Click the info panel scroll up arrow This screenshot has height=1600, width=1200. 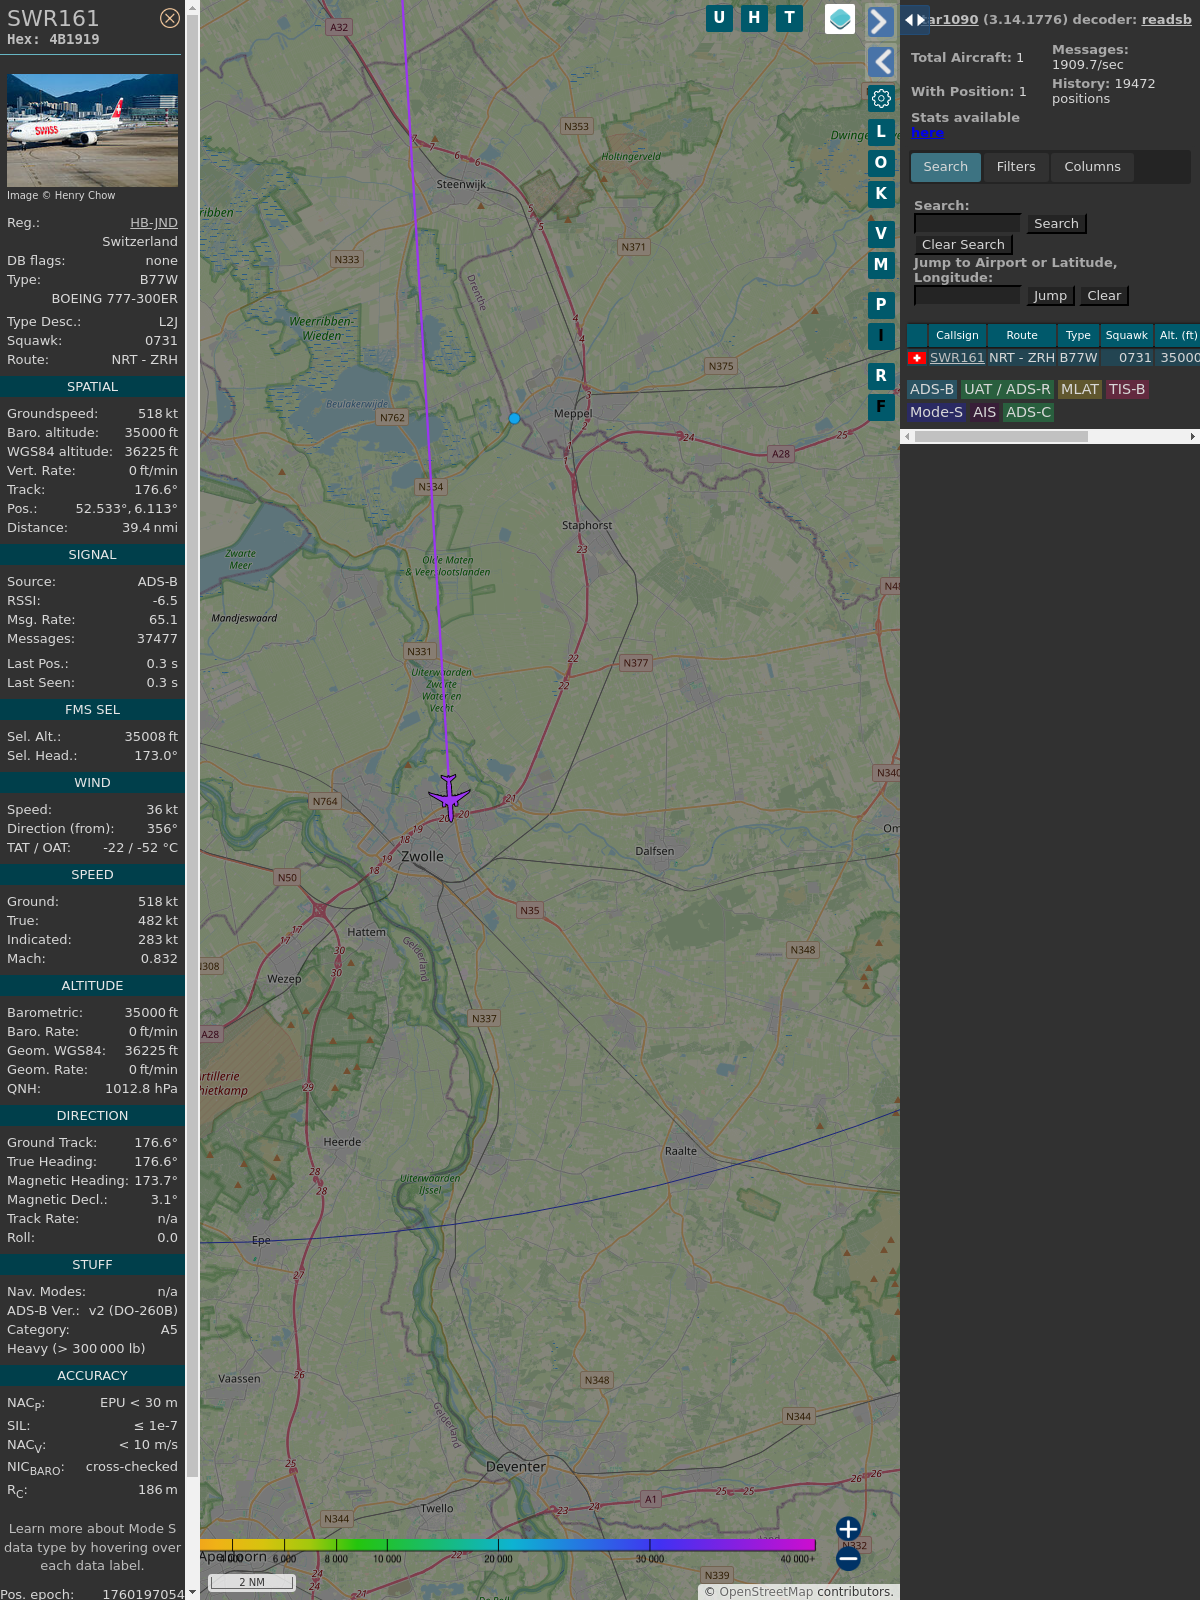tap(192, 6)
